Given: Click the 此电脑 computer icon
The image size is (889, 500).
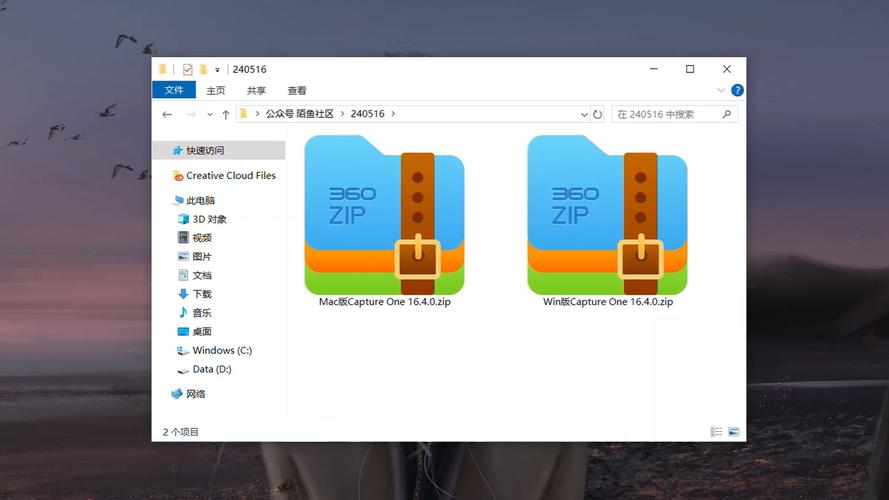Looking at the screenshot, I should click(178, 200).
